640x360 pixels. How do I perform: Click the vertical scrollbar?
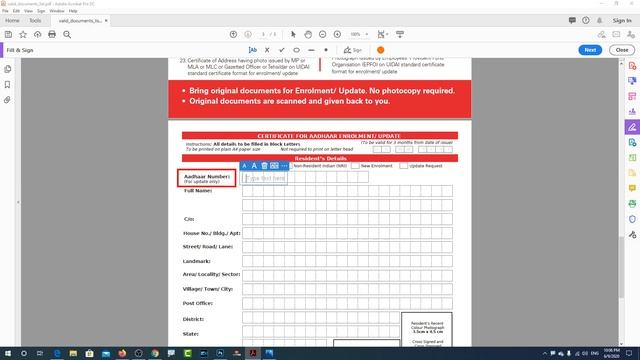pos(622,267)
